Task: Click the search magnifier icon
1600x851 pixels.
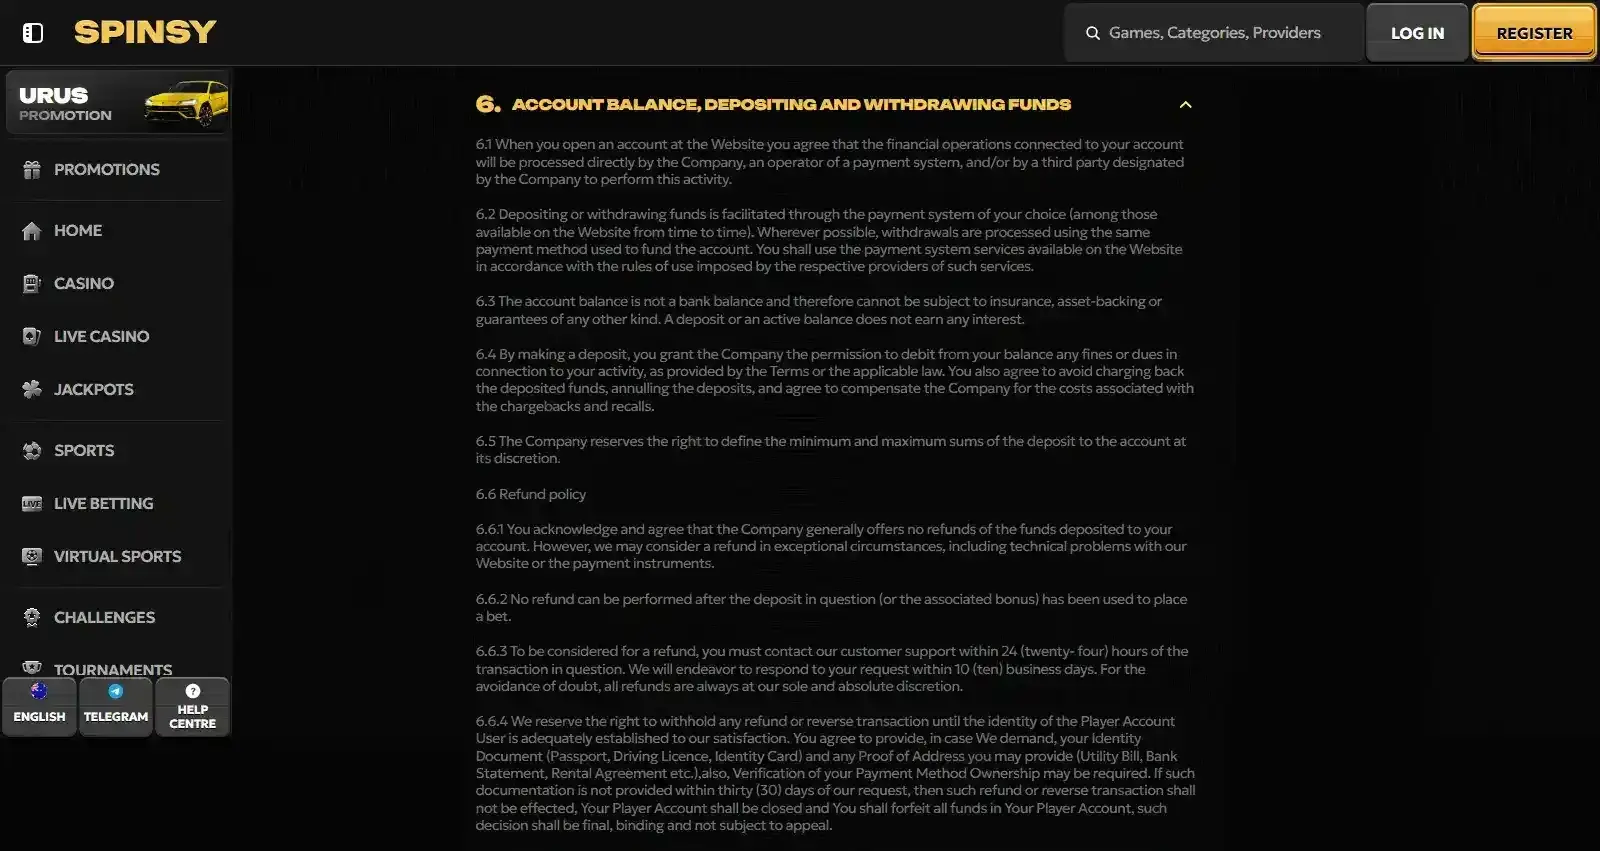Action: coord(1093,33)
